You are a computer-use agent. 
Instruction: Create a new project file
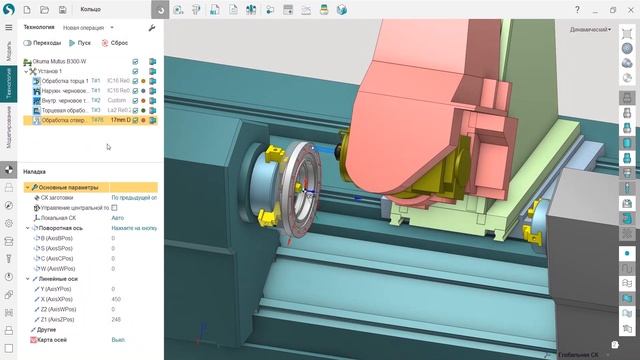[x=27, y=9]
